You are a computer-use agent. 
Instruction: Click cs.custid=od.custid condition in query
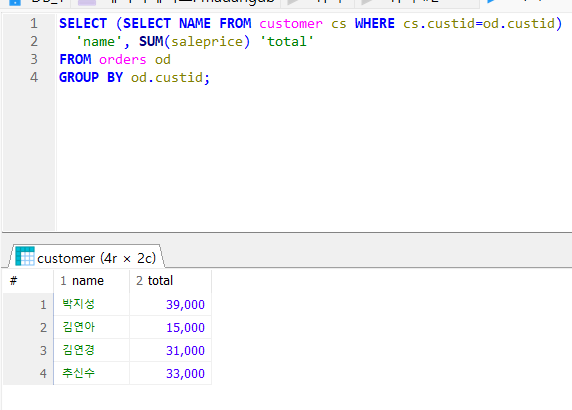coord(479,24)
